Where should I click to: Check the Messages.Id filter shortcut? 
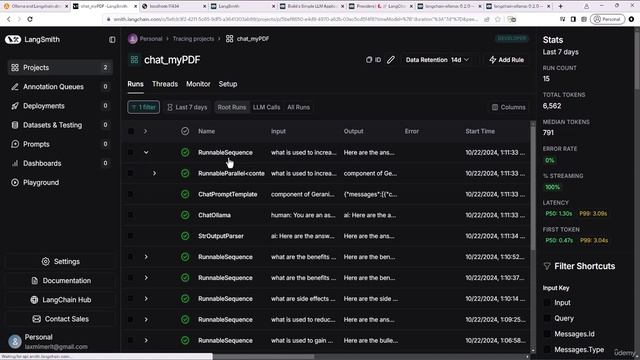coord(547,333)
